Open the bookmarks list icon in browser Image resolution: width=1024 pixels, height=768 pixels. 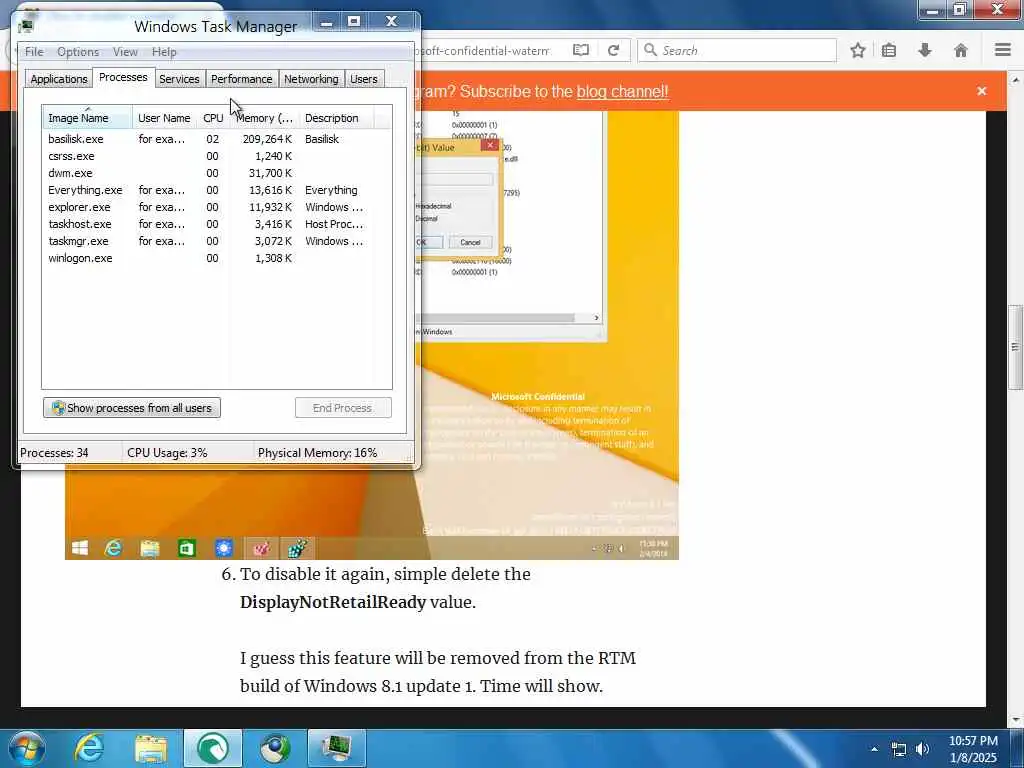click(x=889, y=50)
